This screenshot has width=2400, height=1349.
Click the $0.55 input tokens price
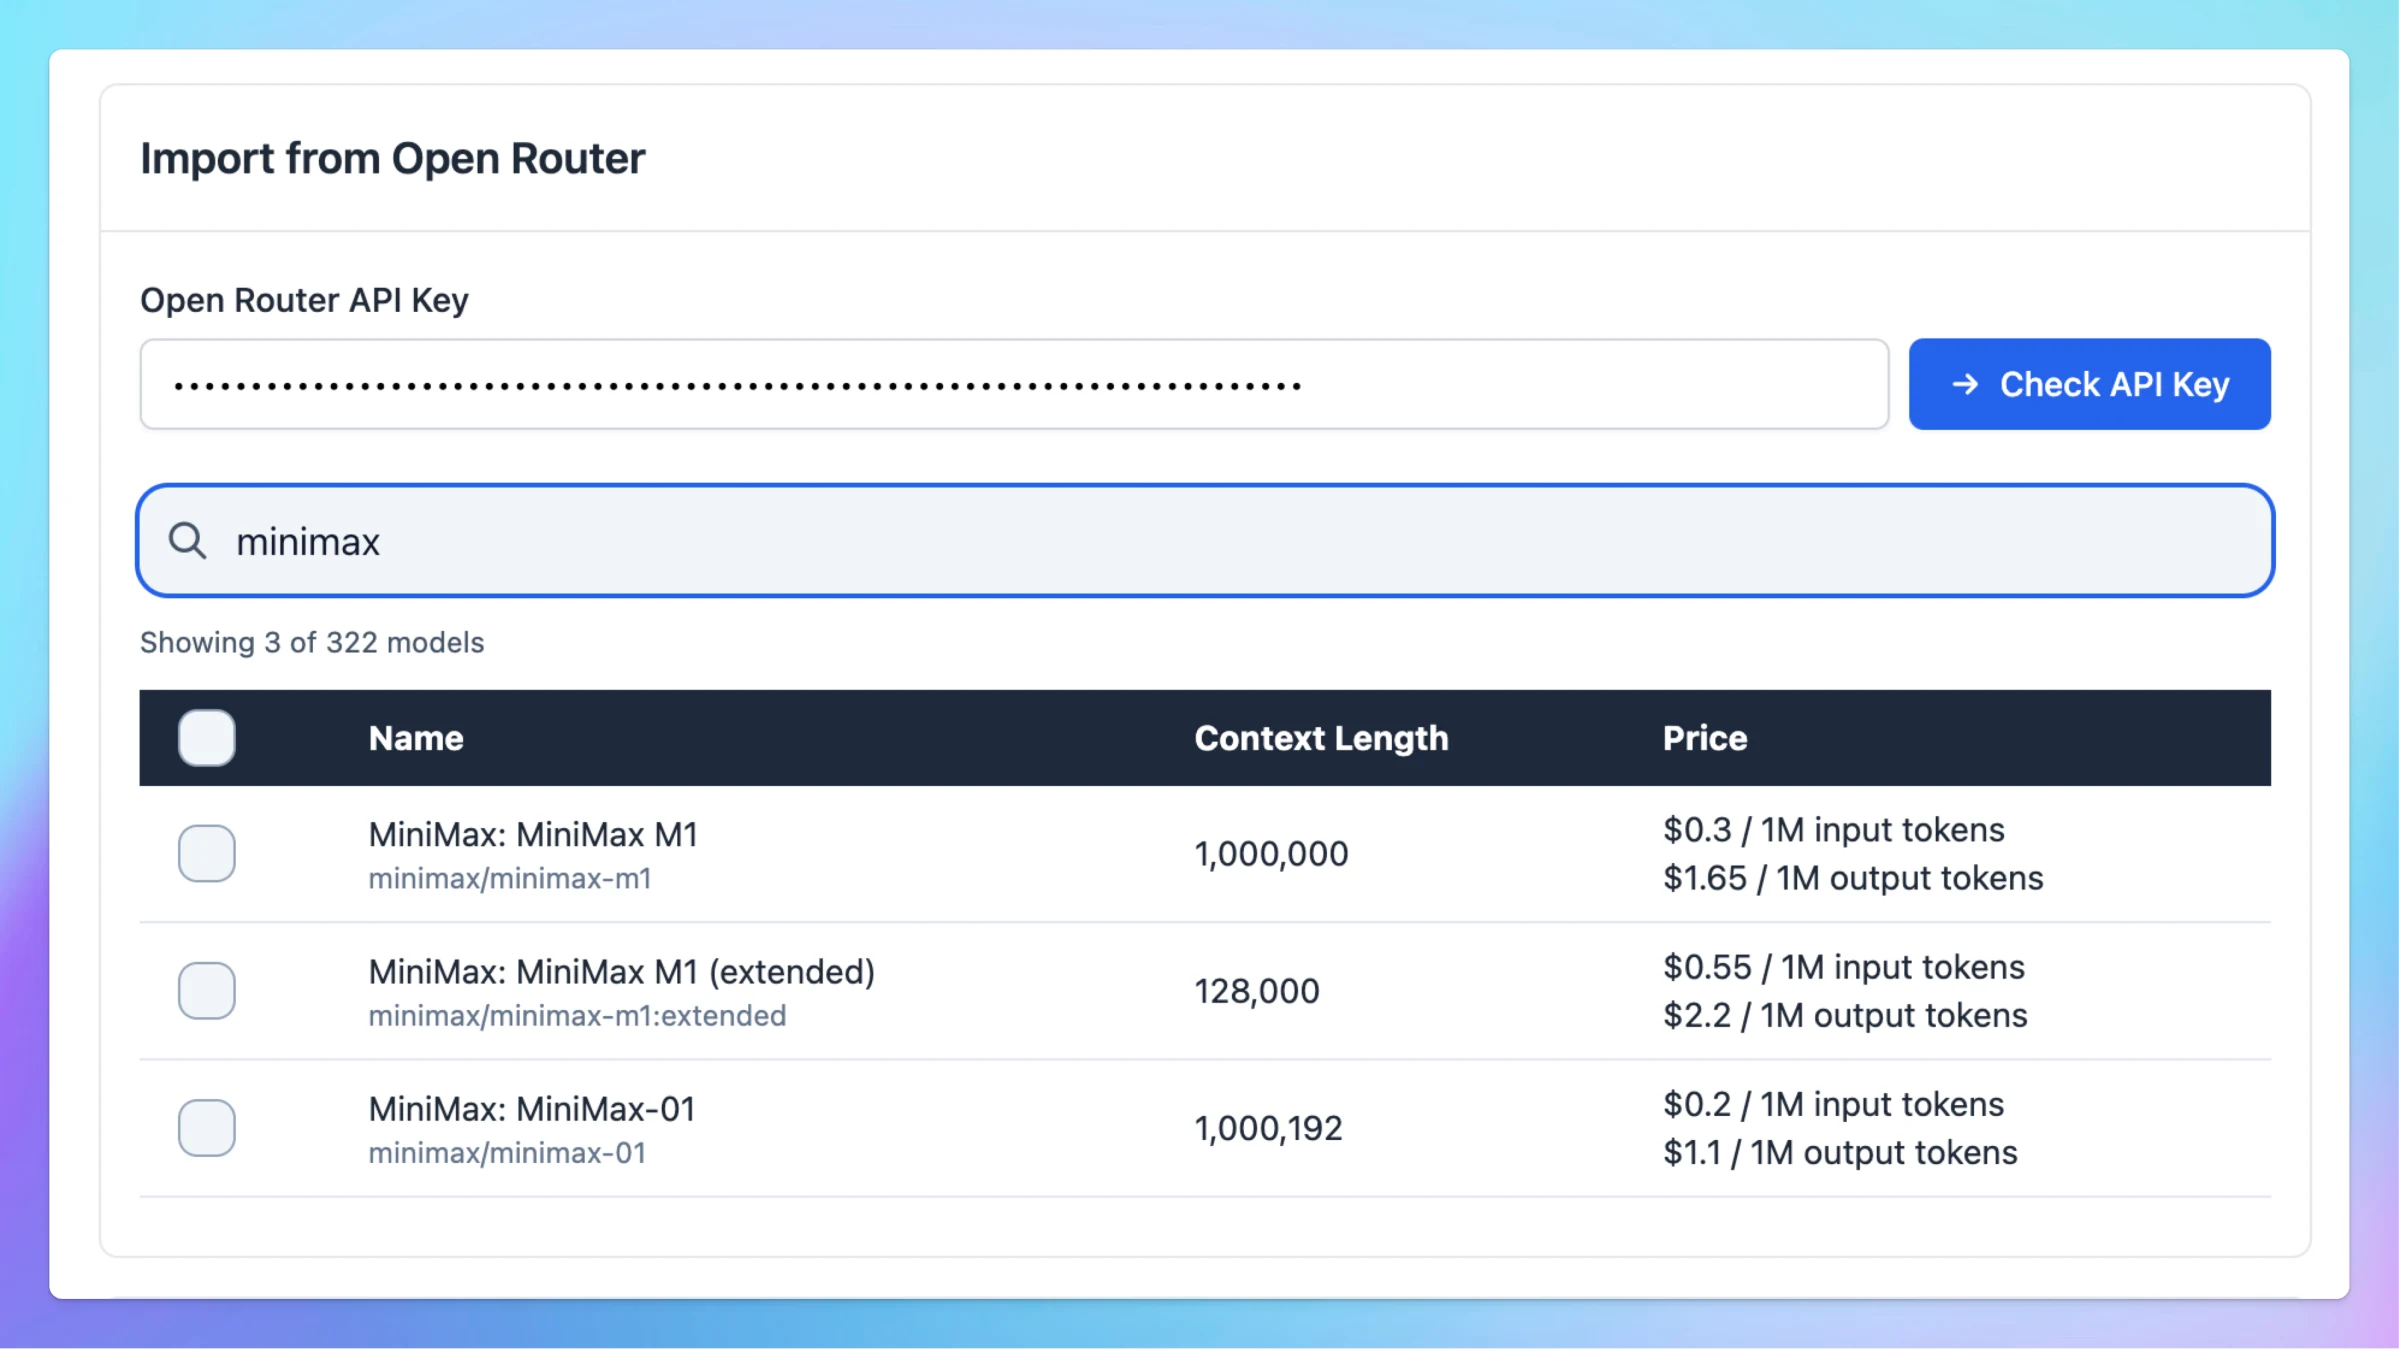[1844, 967]
